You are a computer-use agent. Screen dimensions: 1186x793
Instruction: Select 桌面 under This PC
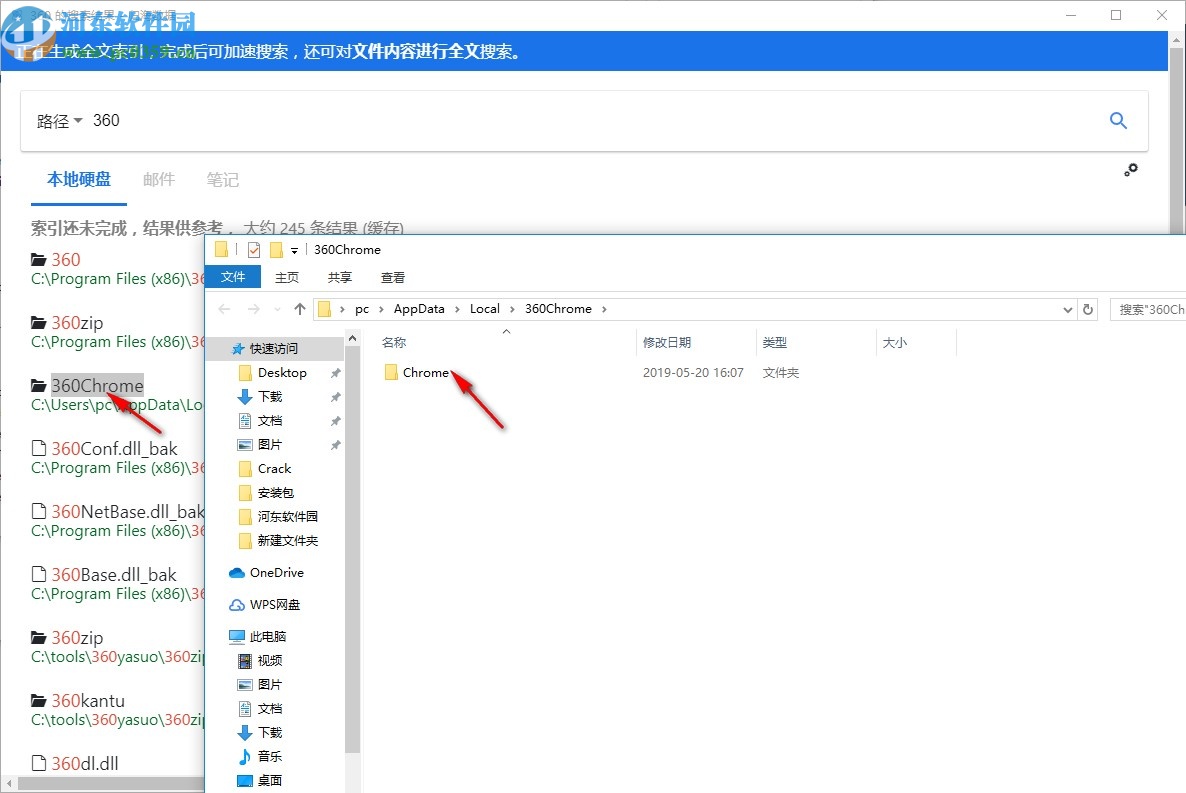click(269, 780)
